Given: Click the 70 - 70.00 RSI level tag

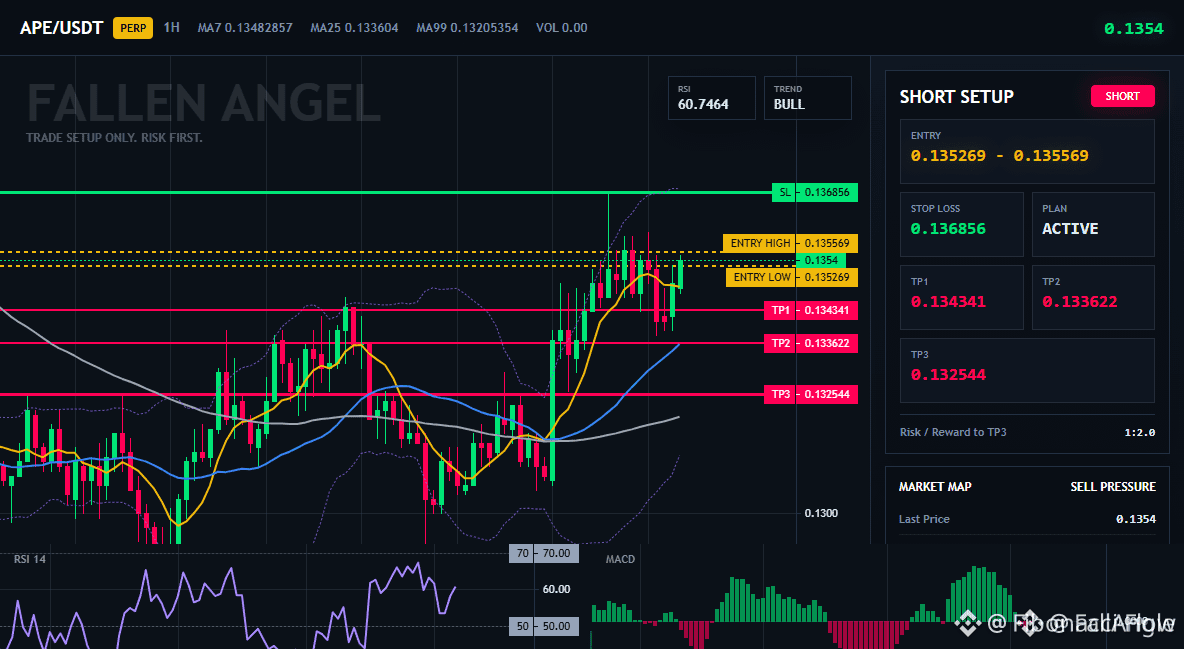Looking at the screenshot, I should [544, 553].
